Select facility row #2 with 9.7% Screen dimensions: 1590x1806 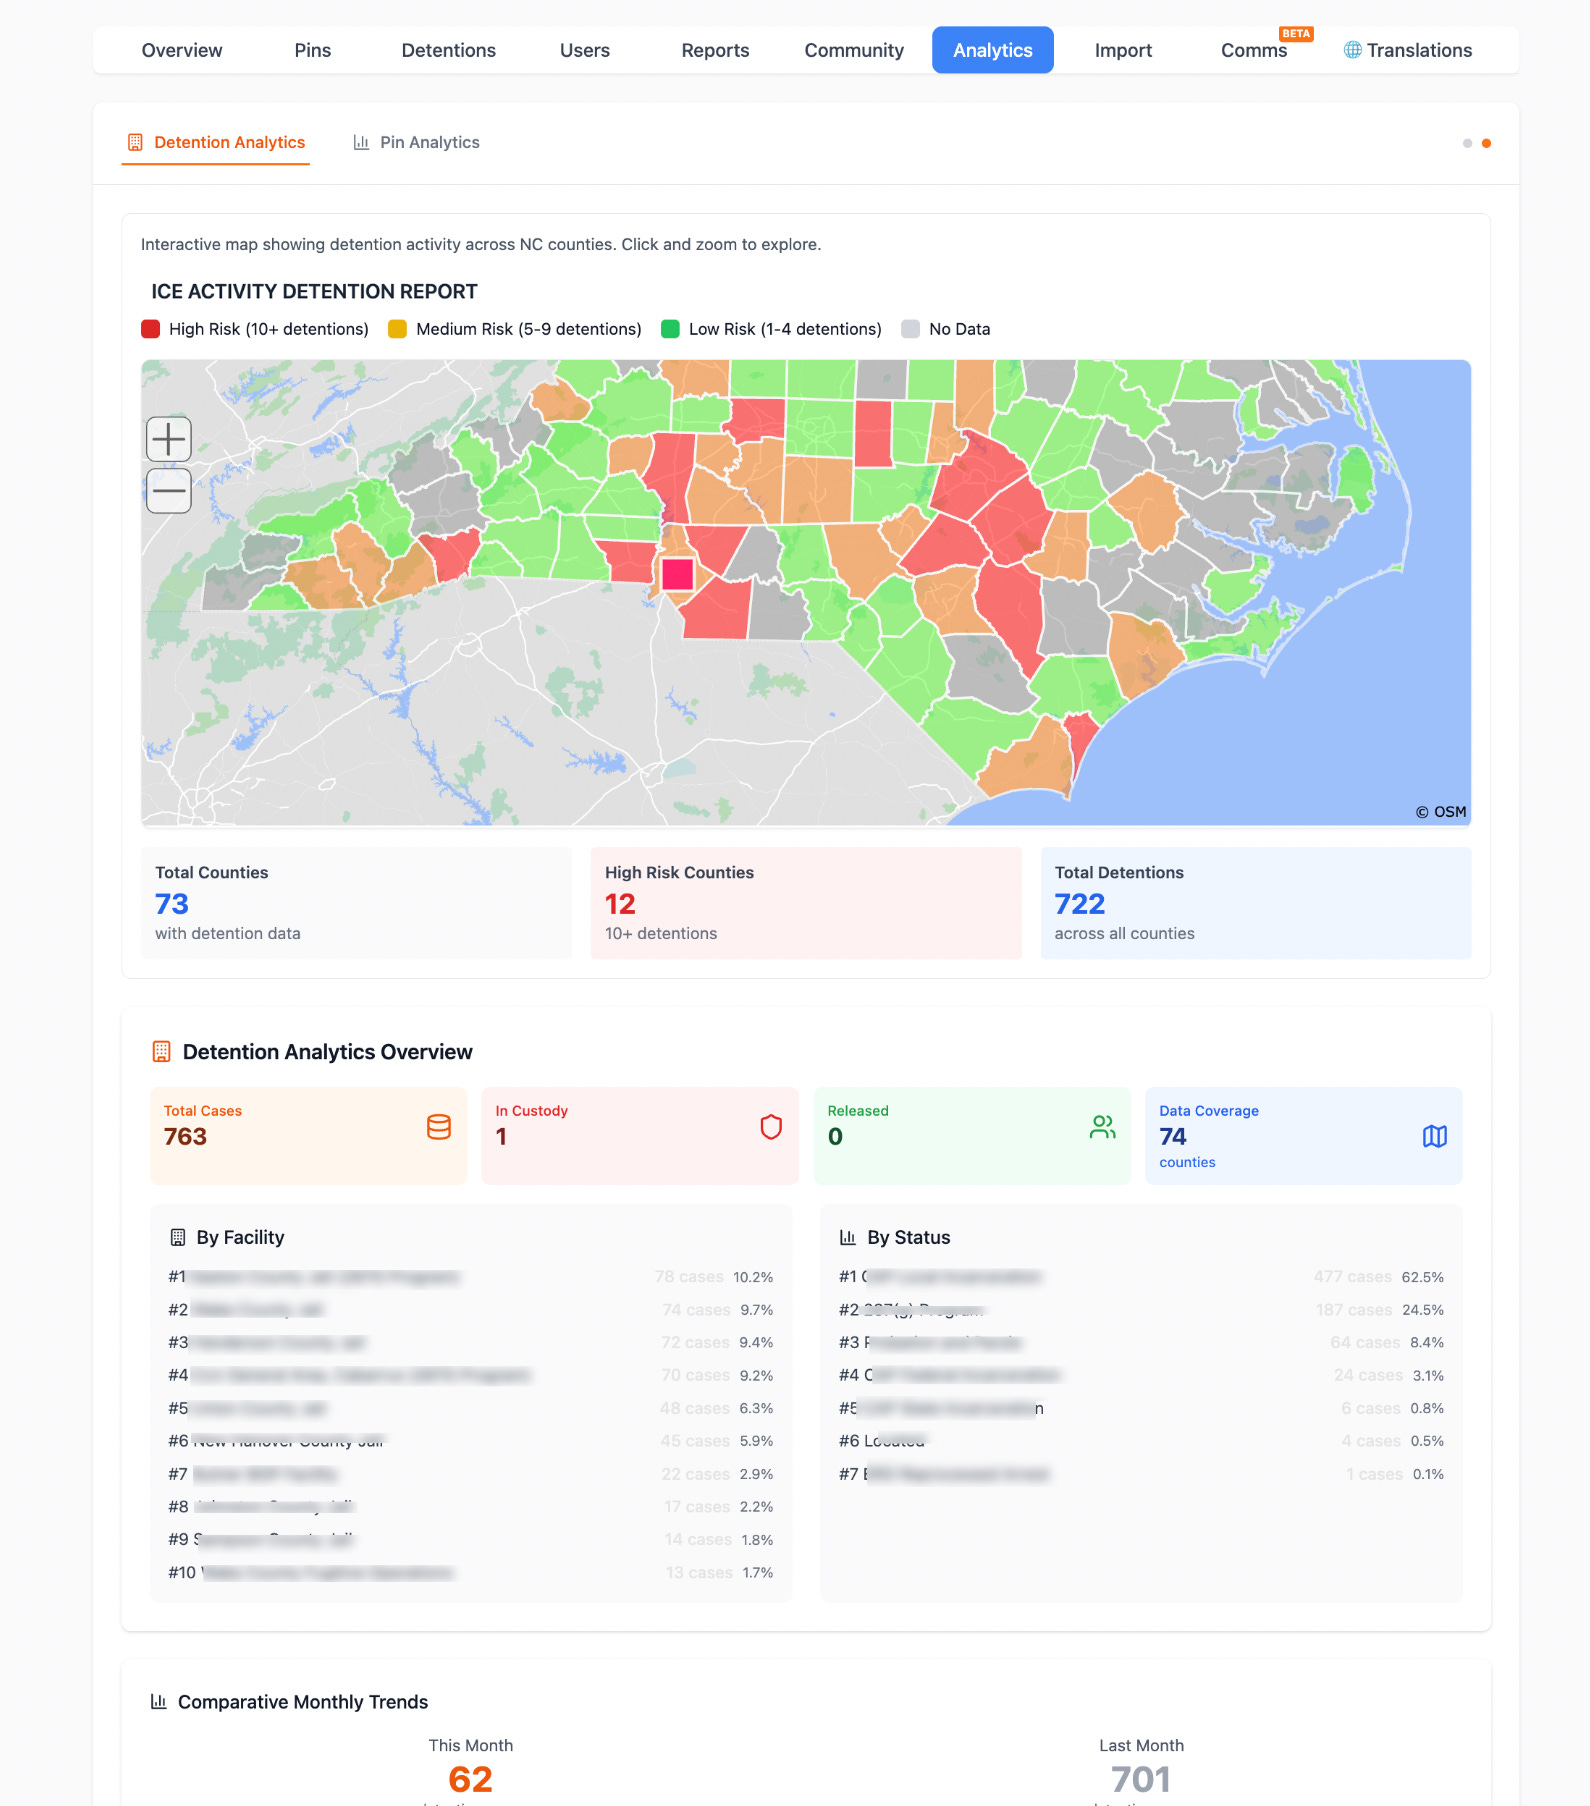[x=471, y=1310]
